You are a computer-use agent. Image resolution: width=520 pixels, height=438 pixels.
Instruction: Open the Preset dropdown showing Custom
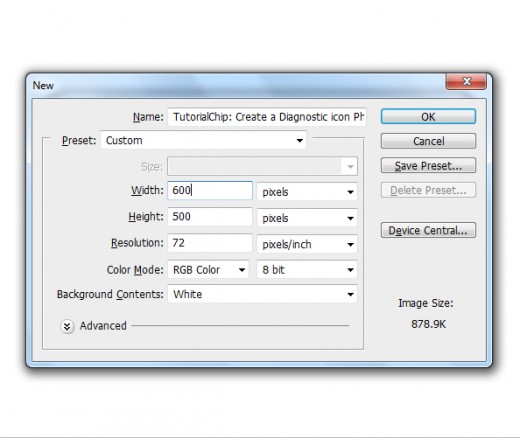tap(203, 140)
